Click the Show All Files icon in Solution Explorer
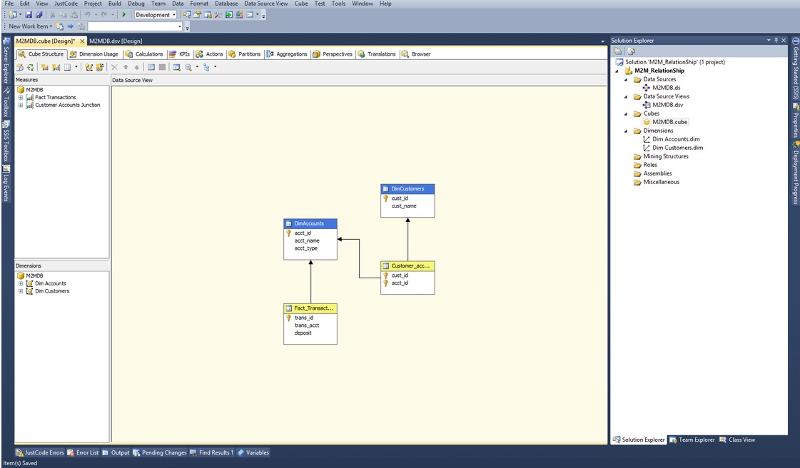This screenshot has height=468, width=800. click(x=631, y=52)
